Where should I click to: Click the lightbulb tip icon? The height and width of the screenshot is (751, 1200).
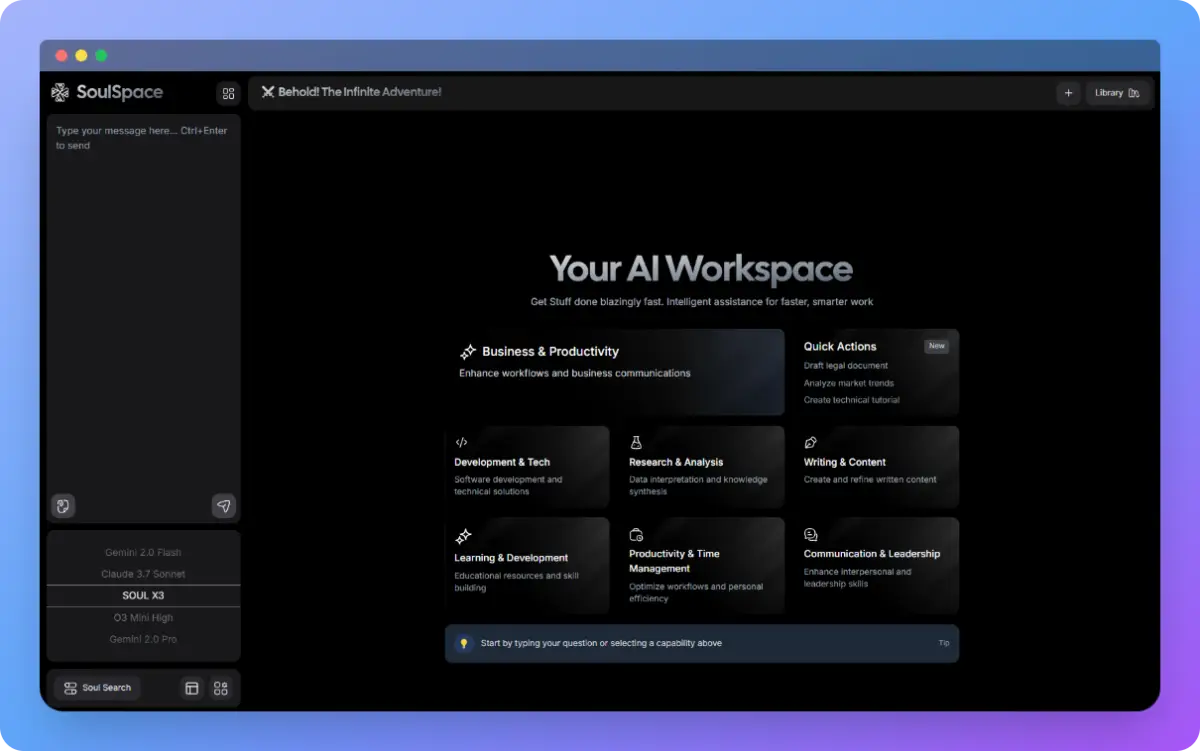[464, 643]
